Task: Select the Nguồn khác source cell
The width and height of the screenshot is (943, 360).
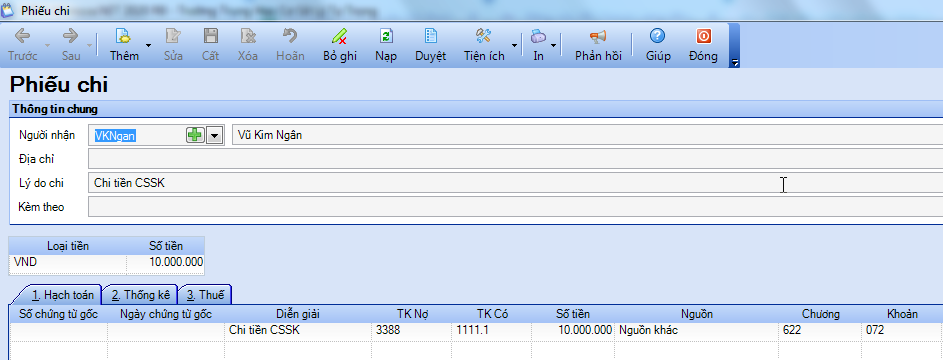Action: pyautogui.click(x=696, y=330)
